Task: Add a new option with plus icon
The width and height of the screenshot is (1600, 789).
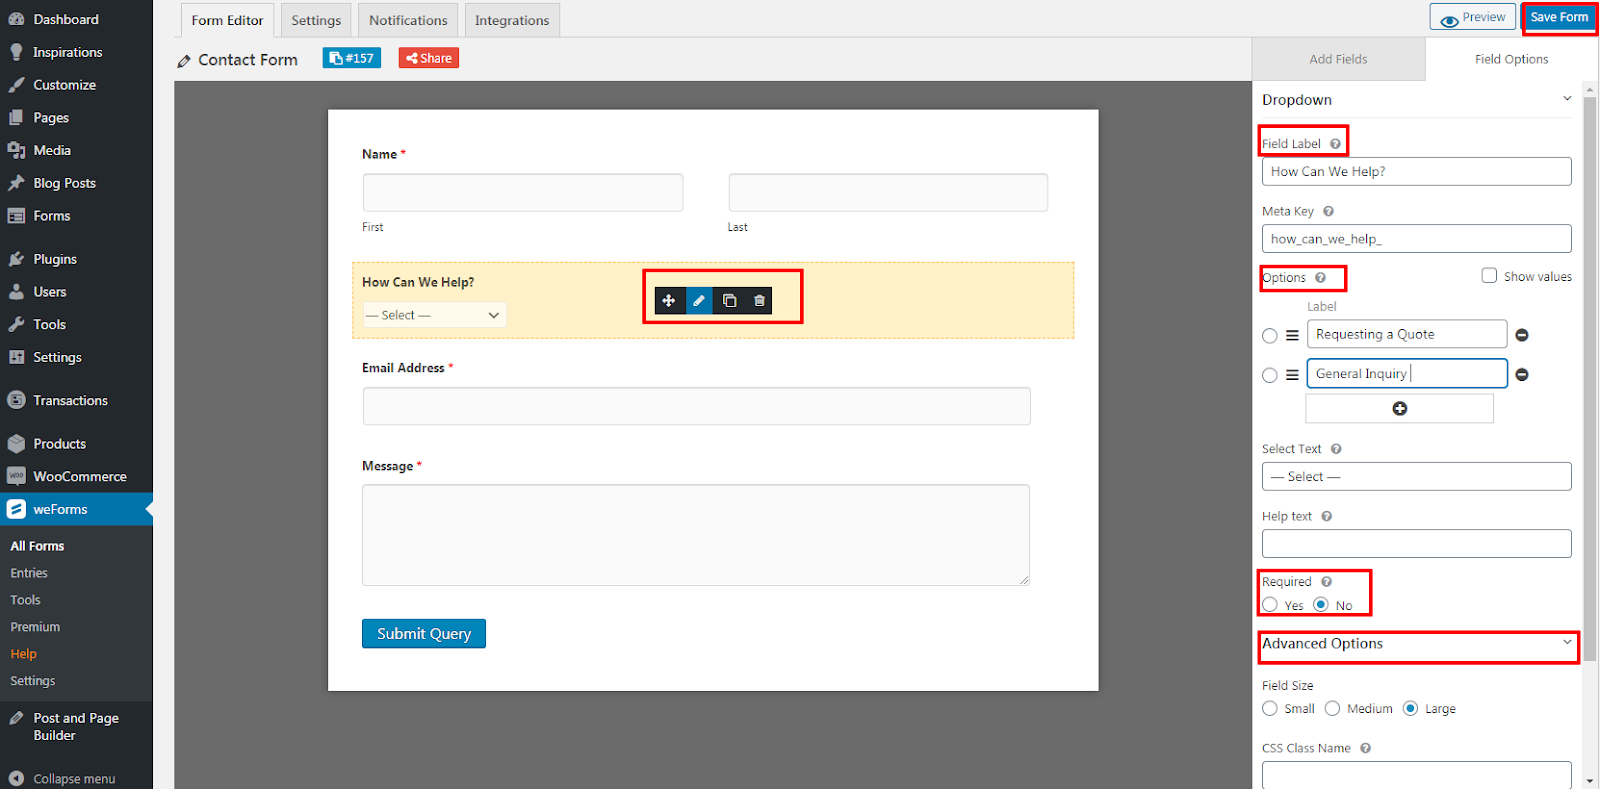Action: pos(1399,408)
